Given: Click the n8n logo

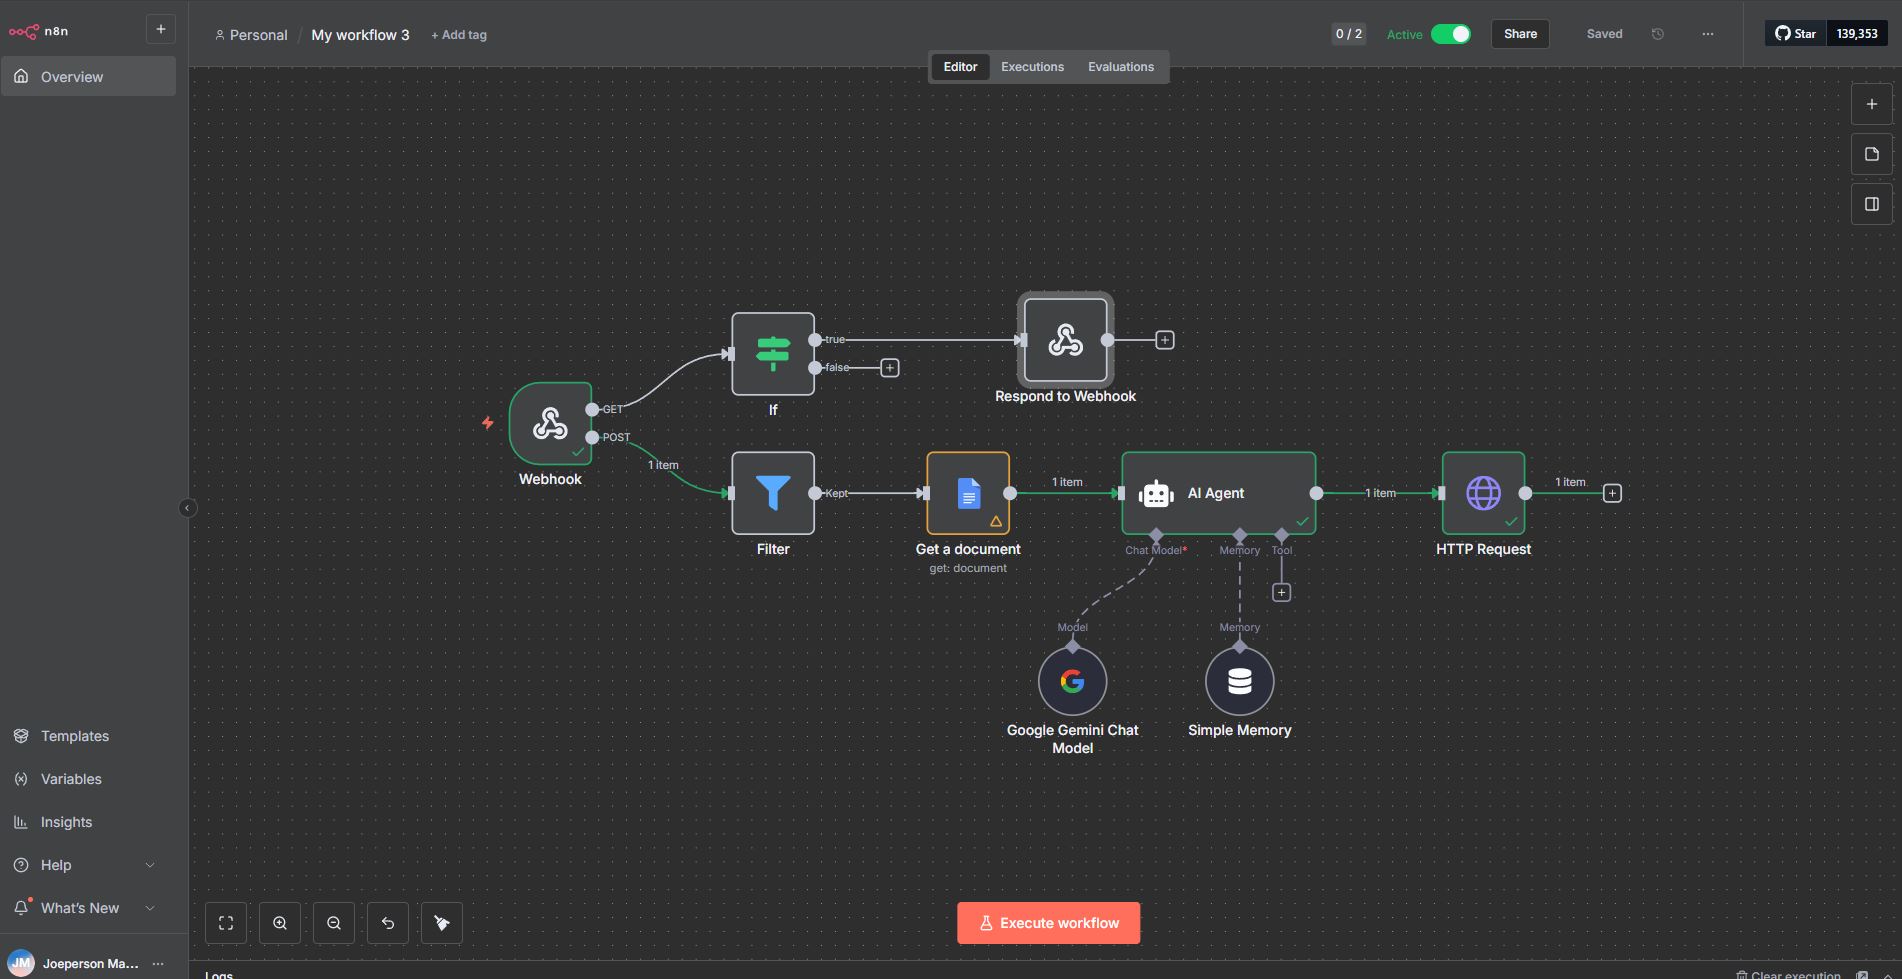Looking at the screenshot, I should [39, 31].
